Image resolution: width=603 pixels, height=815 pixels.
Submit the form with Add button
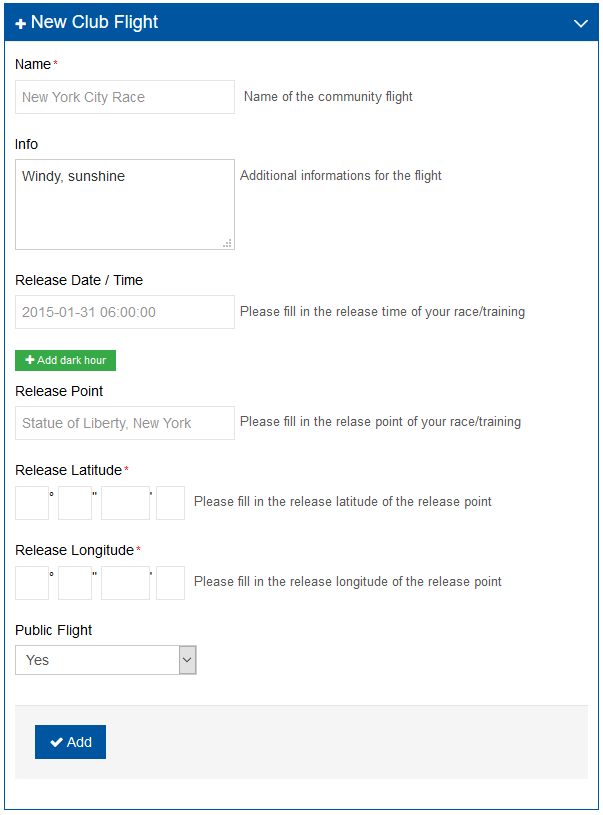click(x=70, y=742)
